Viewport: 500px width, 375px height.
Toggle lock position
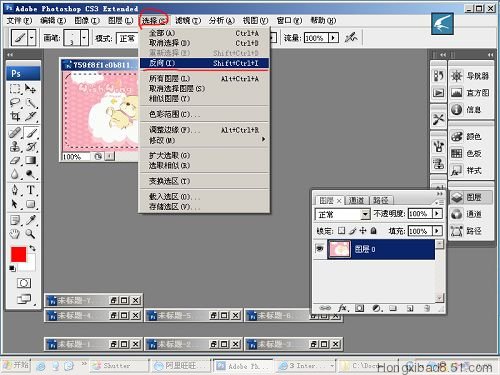coord(363,231)
